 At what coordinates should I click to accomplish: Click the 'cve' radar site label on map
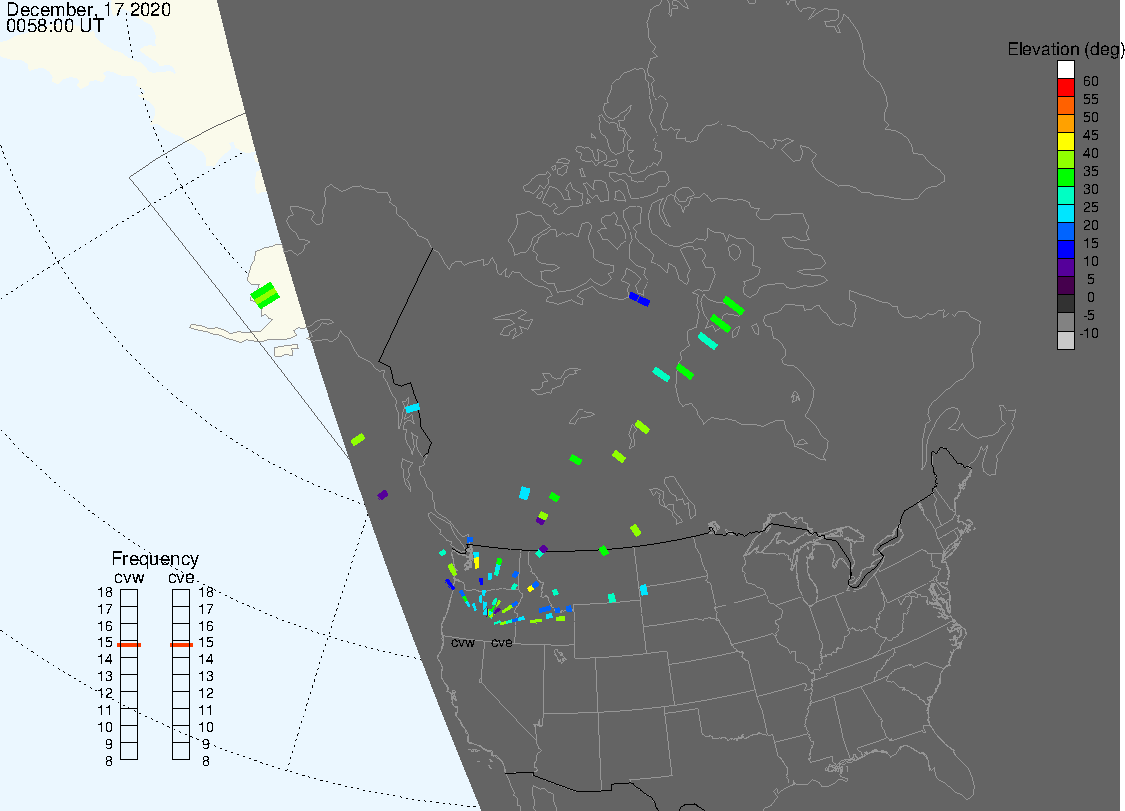[502, 642]
